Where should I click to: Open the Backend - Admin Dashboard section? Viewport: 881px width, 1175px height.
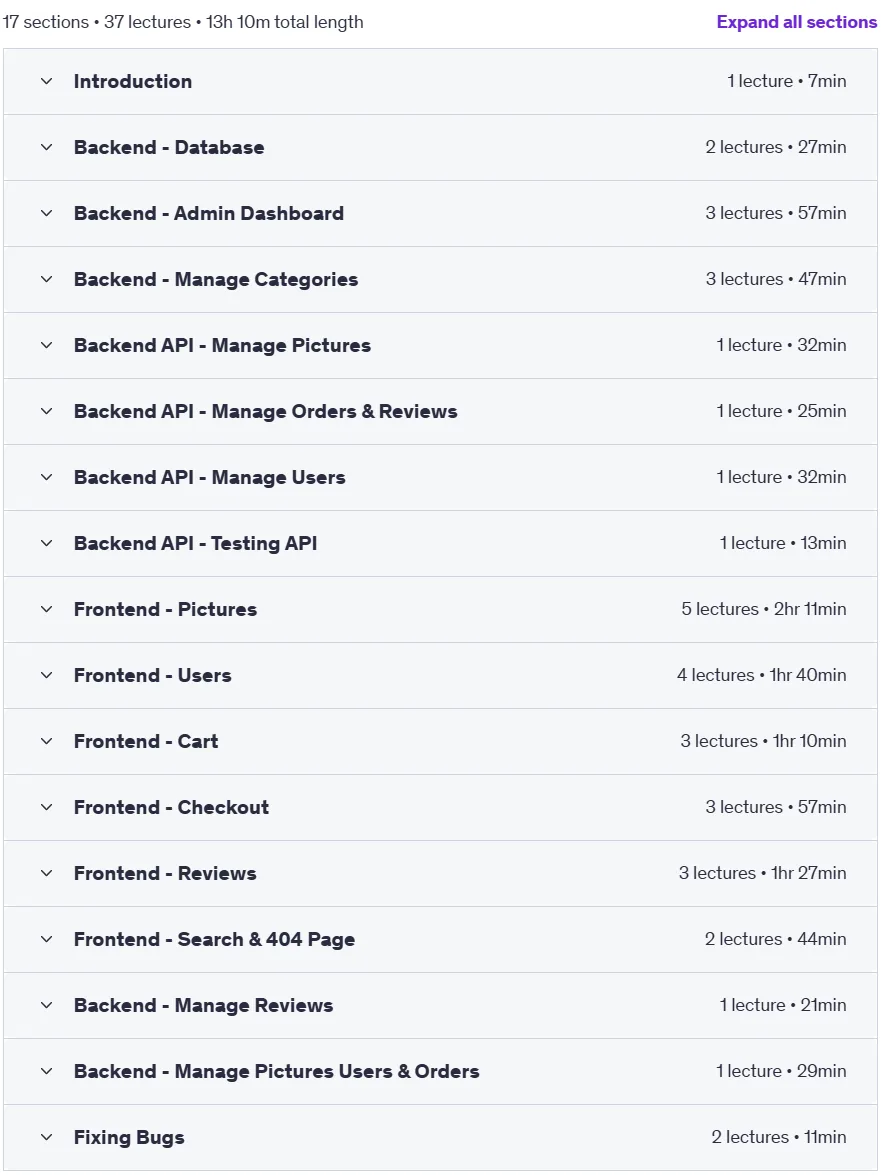click(440, 213)
